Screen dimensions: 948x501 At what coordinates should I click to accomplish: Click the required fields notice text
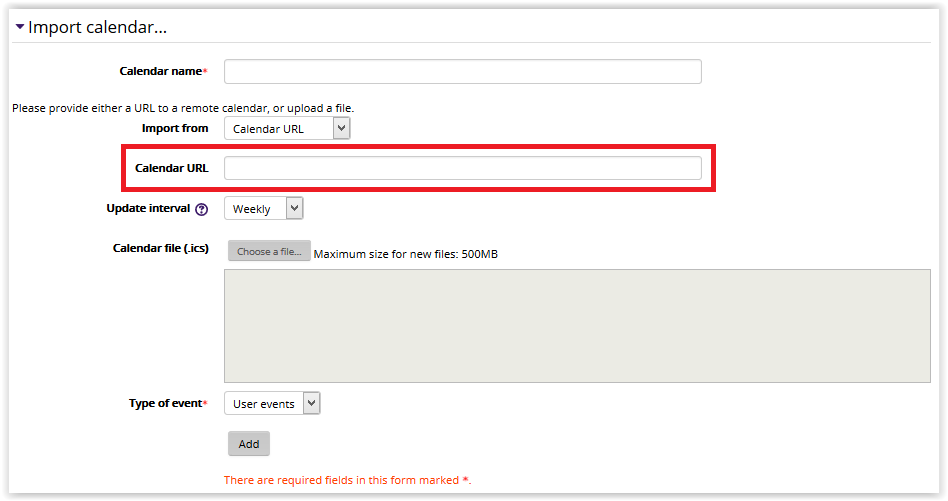(x=348, y=480)
